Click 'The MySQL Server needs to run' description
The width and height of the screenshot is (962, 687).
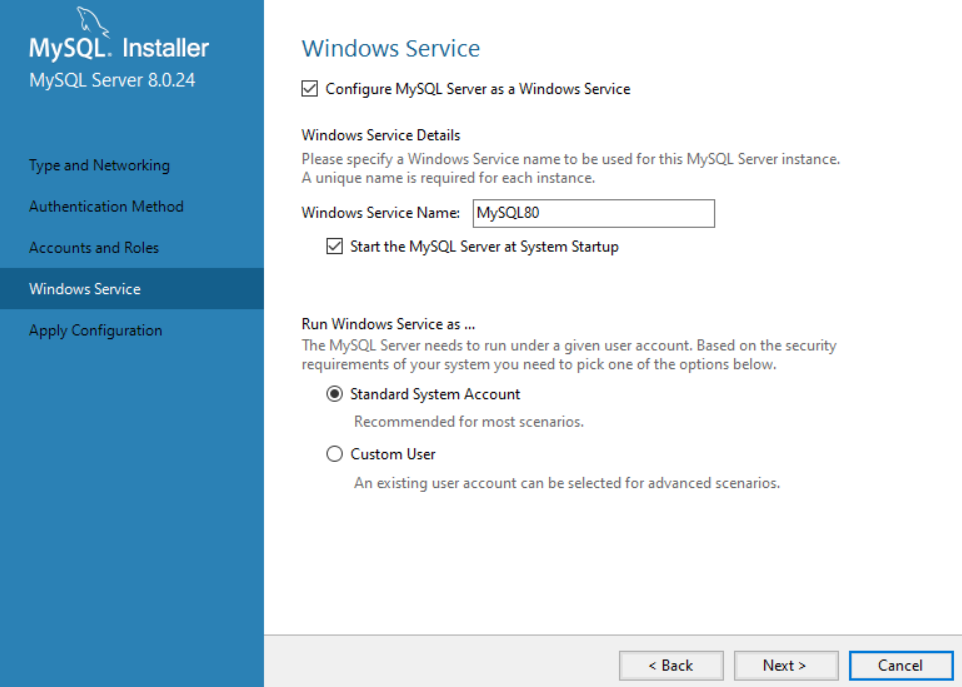pos(569,355)
